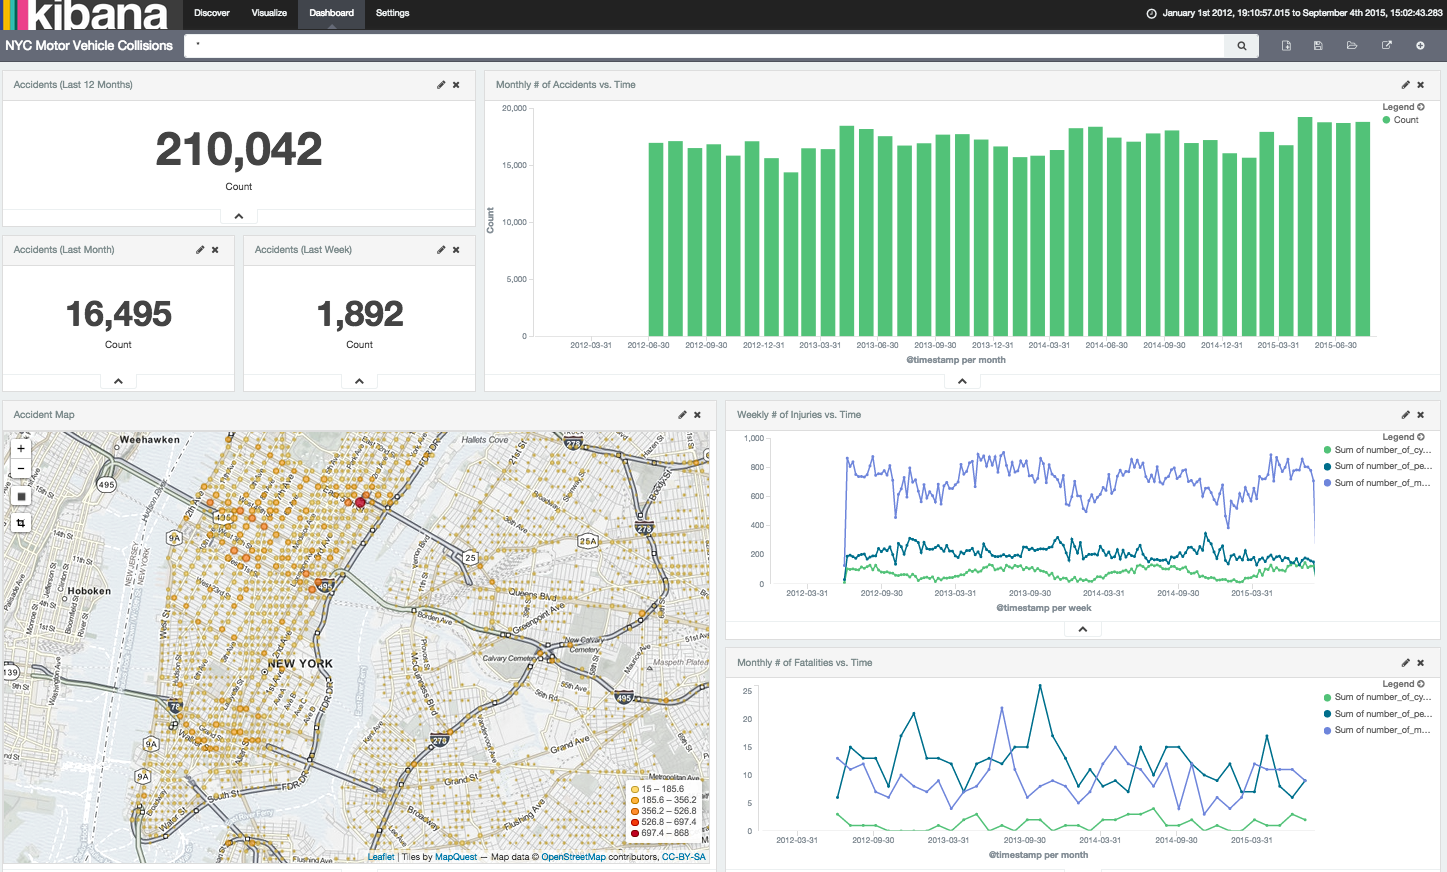
Task: Switch to the Discover tab
Action: [x=211, y=13]
